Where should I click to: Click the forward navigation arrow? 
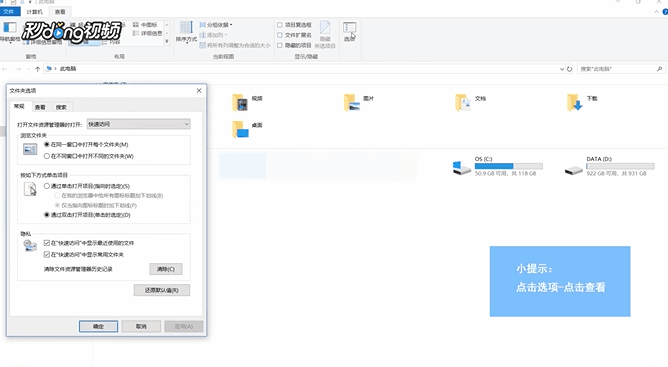(x=18, y=69)
